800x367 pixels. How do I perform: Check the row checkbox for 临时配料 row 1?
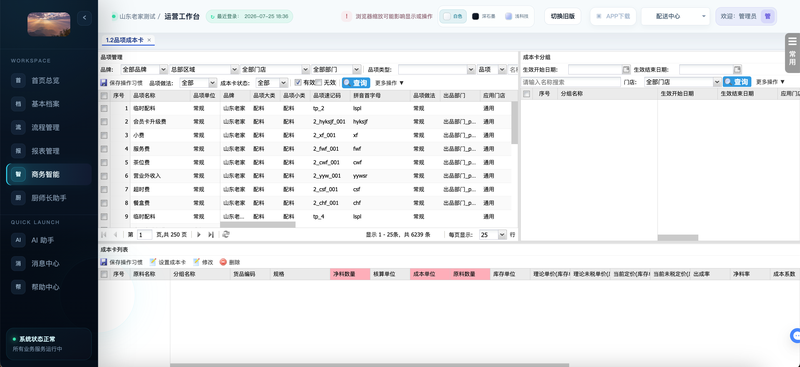[x=104, y=109]
